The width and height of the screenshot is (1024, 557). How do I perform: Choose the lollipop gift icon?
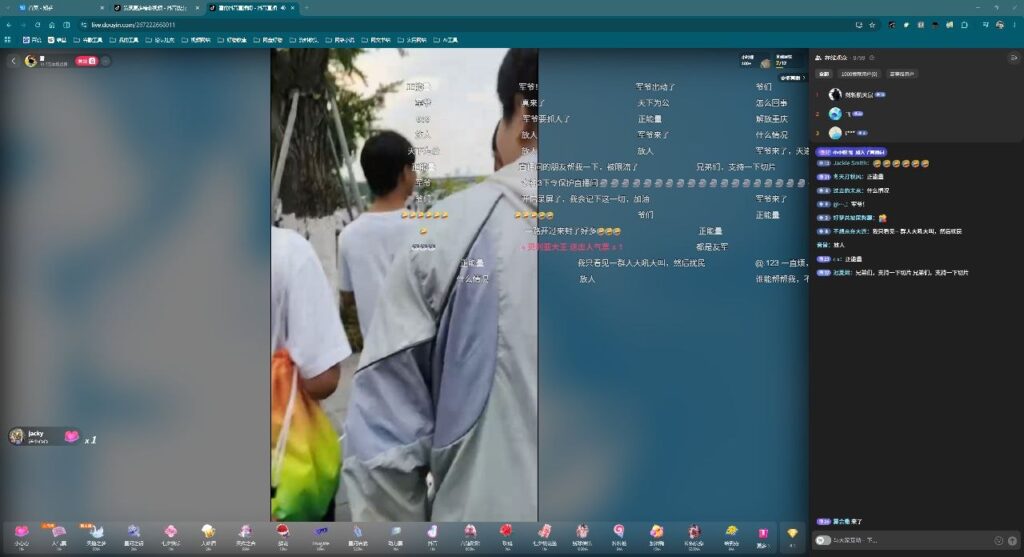coord(618,531)
